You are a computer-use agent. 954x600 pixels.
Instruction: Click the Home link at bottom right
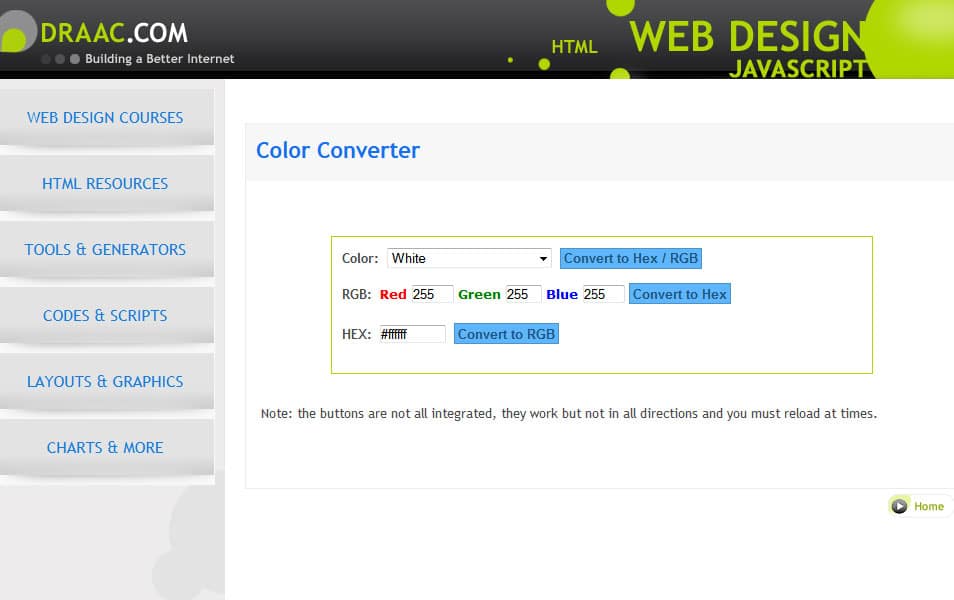929,506
